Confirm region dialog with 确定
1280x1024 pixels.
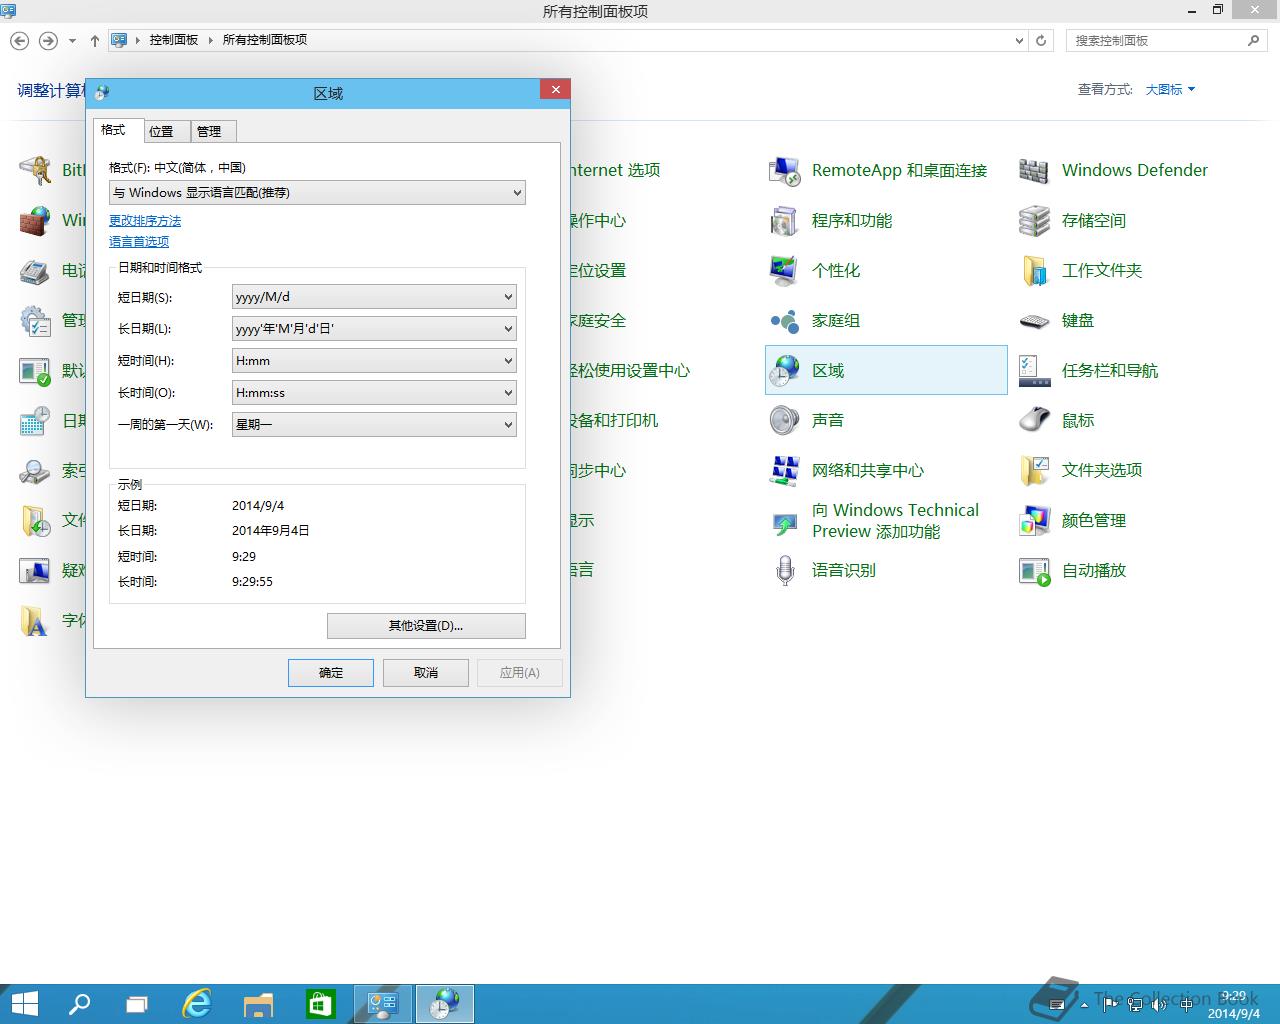(x=331, y=673)
